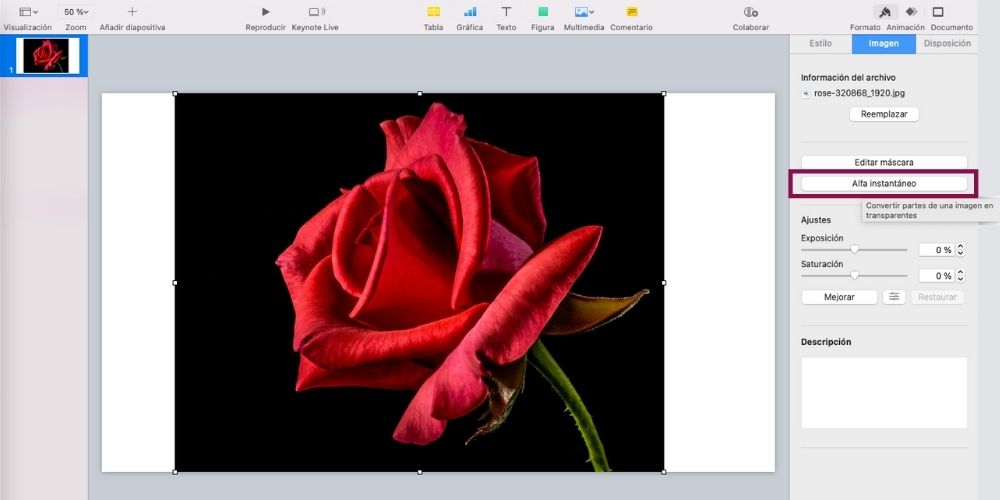Viewport: 1000px width, 500px height.
Task: Click the Saturación stepper arrows
Action: [960, 276]
